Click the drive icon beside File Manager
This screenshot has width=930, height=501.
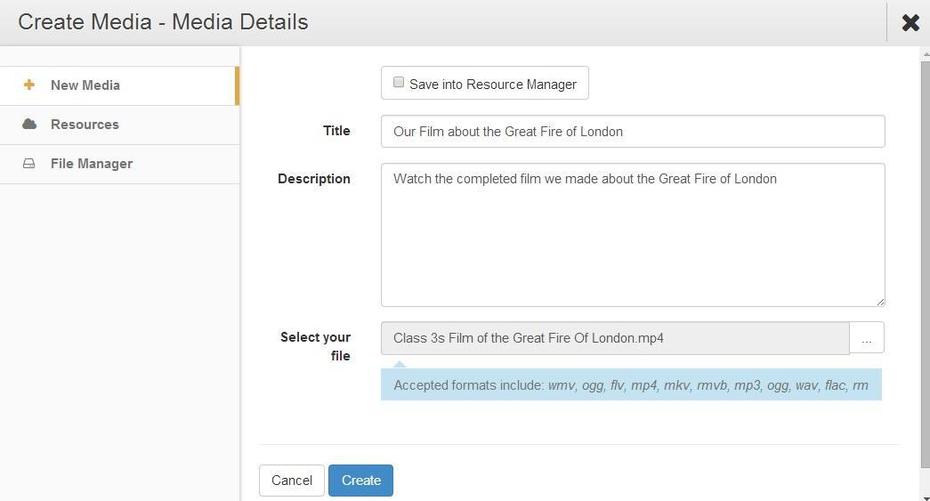pyautogui.click(x=29, y=163)
